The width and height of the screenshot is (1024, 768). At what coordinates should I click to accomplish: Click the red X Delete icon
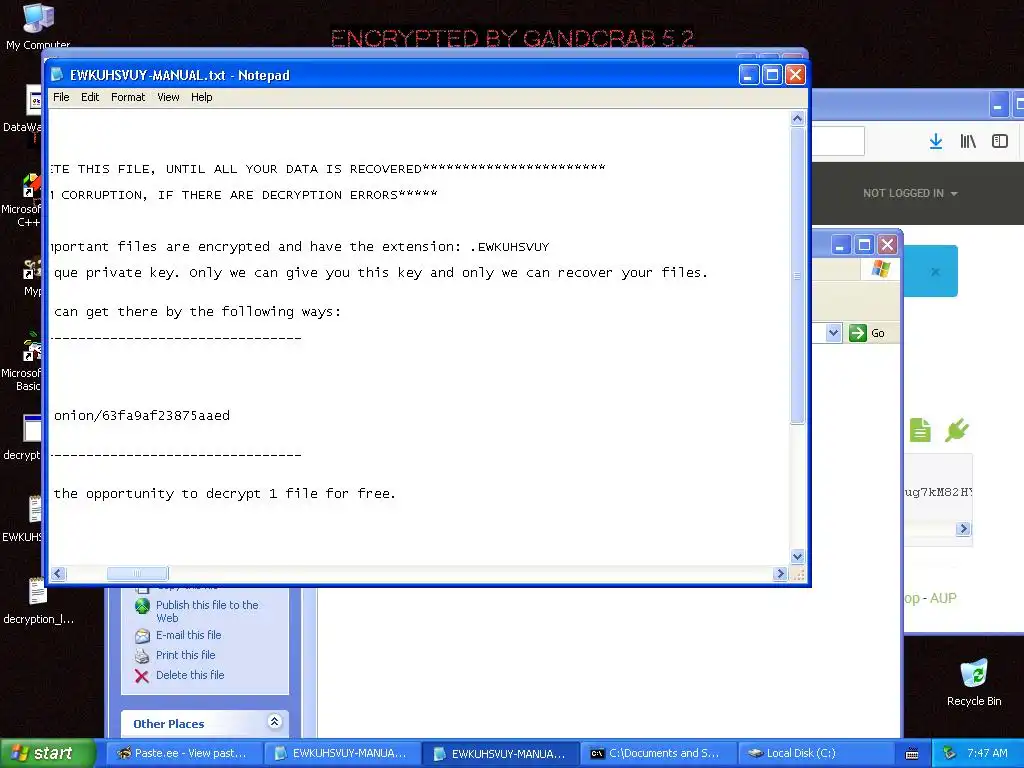click(142, 676)
